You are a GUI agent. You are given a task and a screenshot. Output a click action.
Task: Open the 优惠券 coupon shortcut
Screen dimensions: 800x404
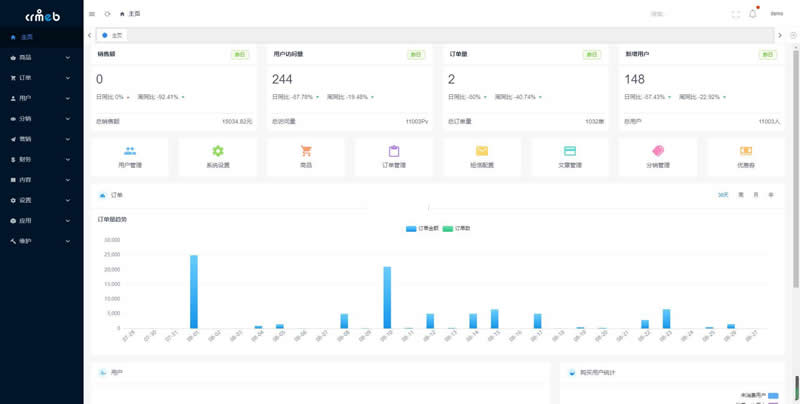[x=746, y=151]
